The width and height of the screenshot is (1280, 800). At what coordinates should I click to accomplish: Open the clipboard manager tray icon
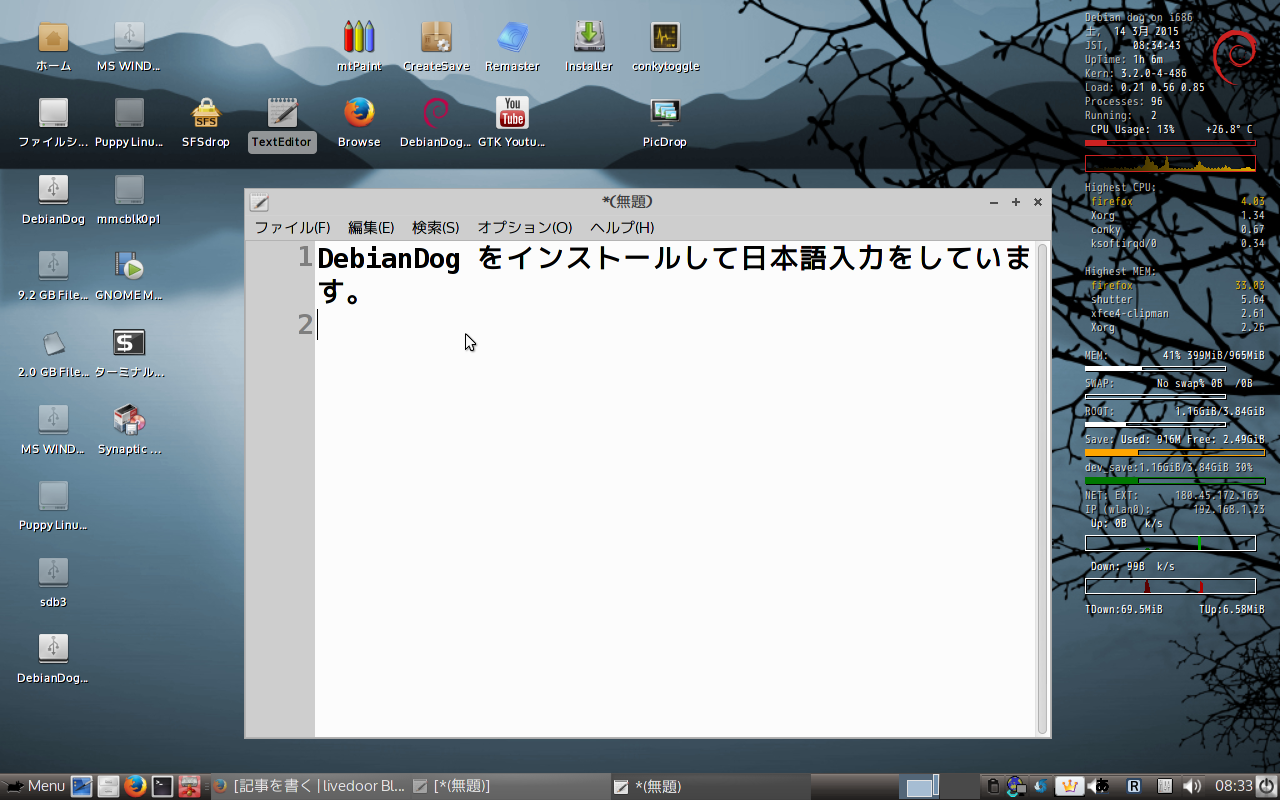(x=994, y=786)
